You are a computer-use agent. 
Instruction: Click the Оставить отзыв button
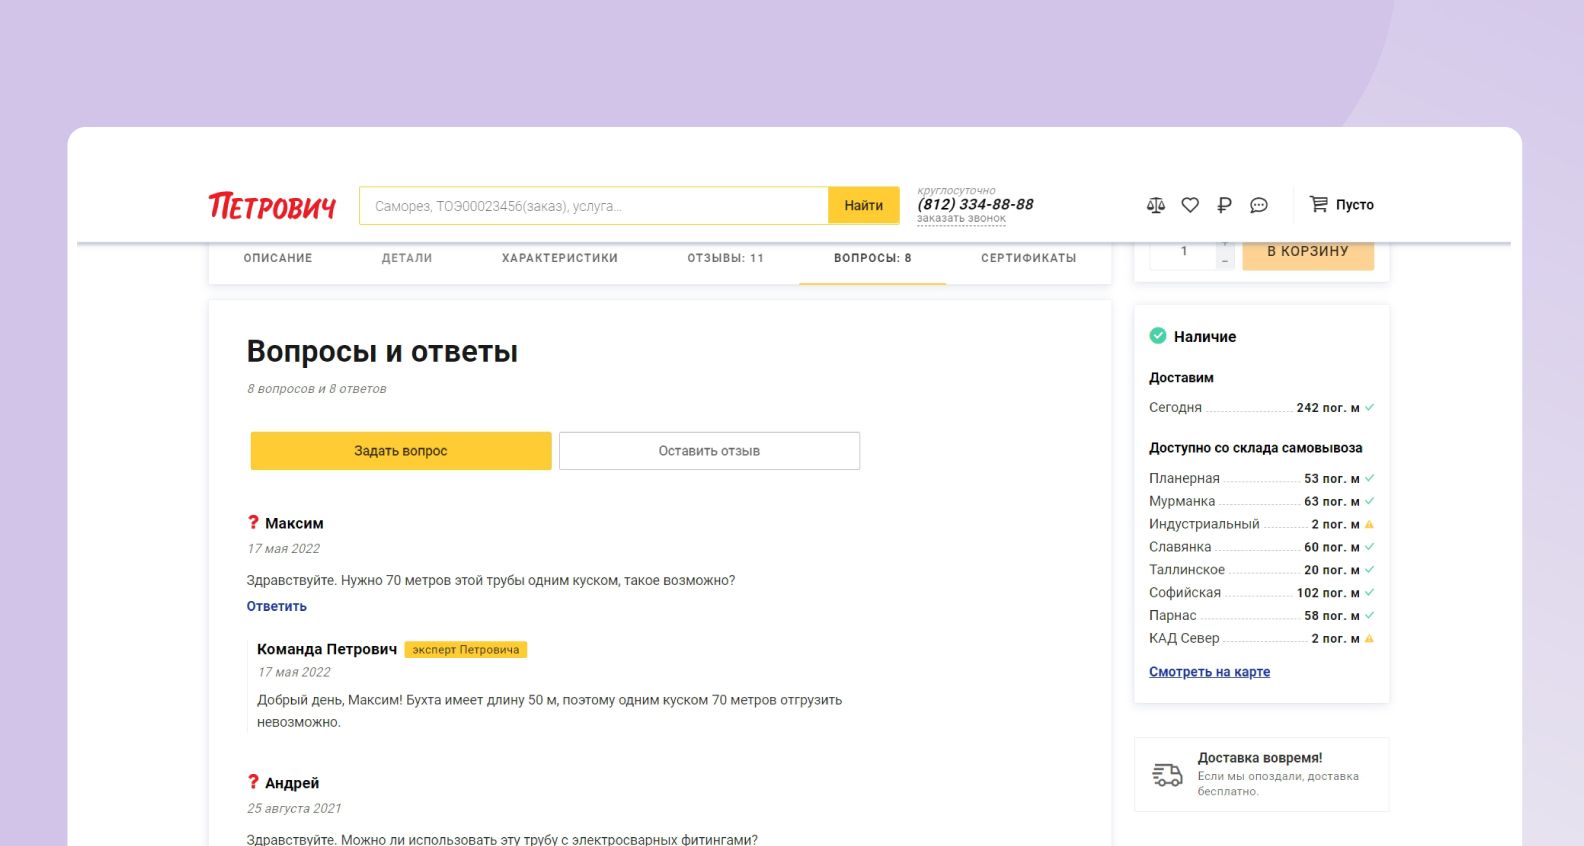[x=709, y=451]
